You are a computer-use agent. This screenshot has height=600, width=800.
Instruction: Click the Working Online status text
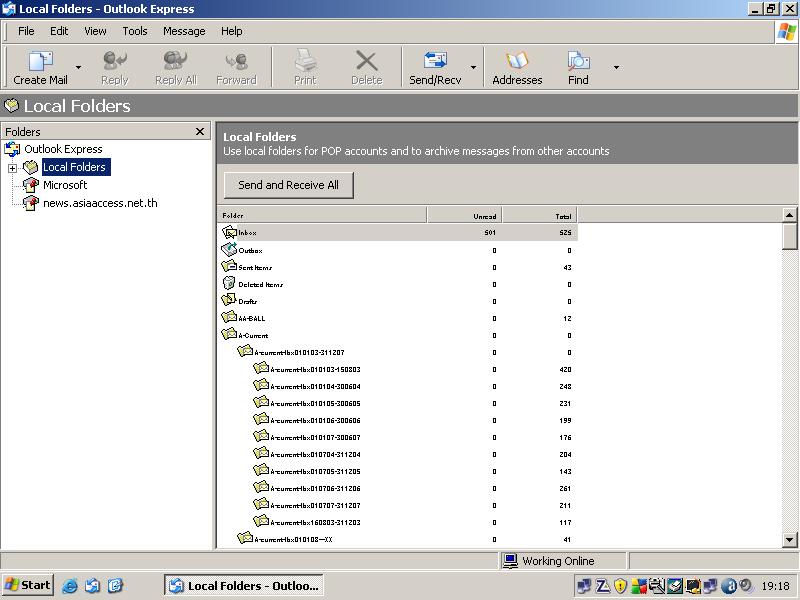coord(558,561)
